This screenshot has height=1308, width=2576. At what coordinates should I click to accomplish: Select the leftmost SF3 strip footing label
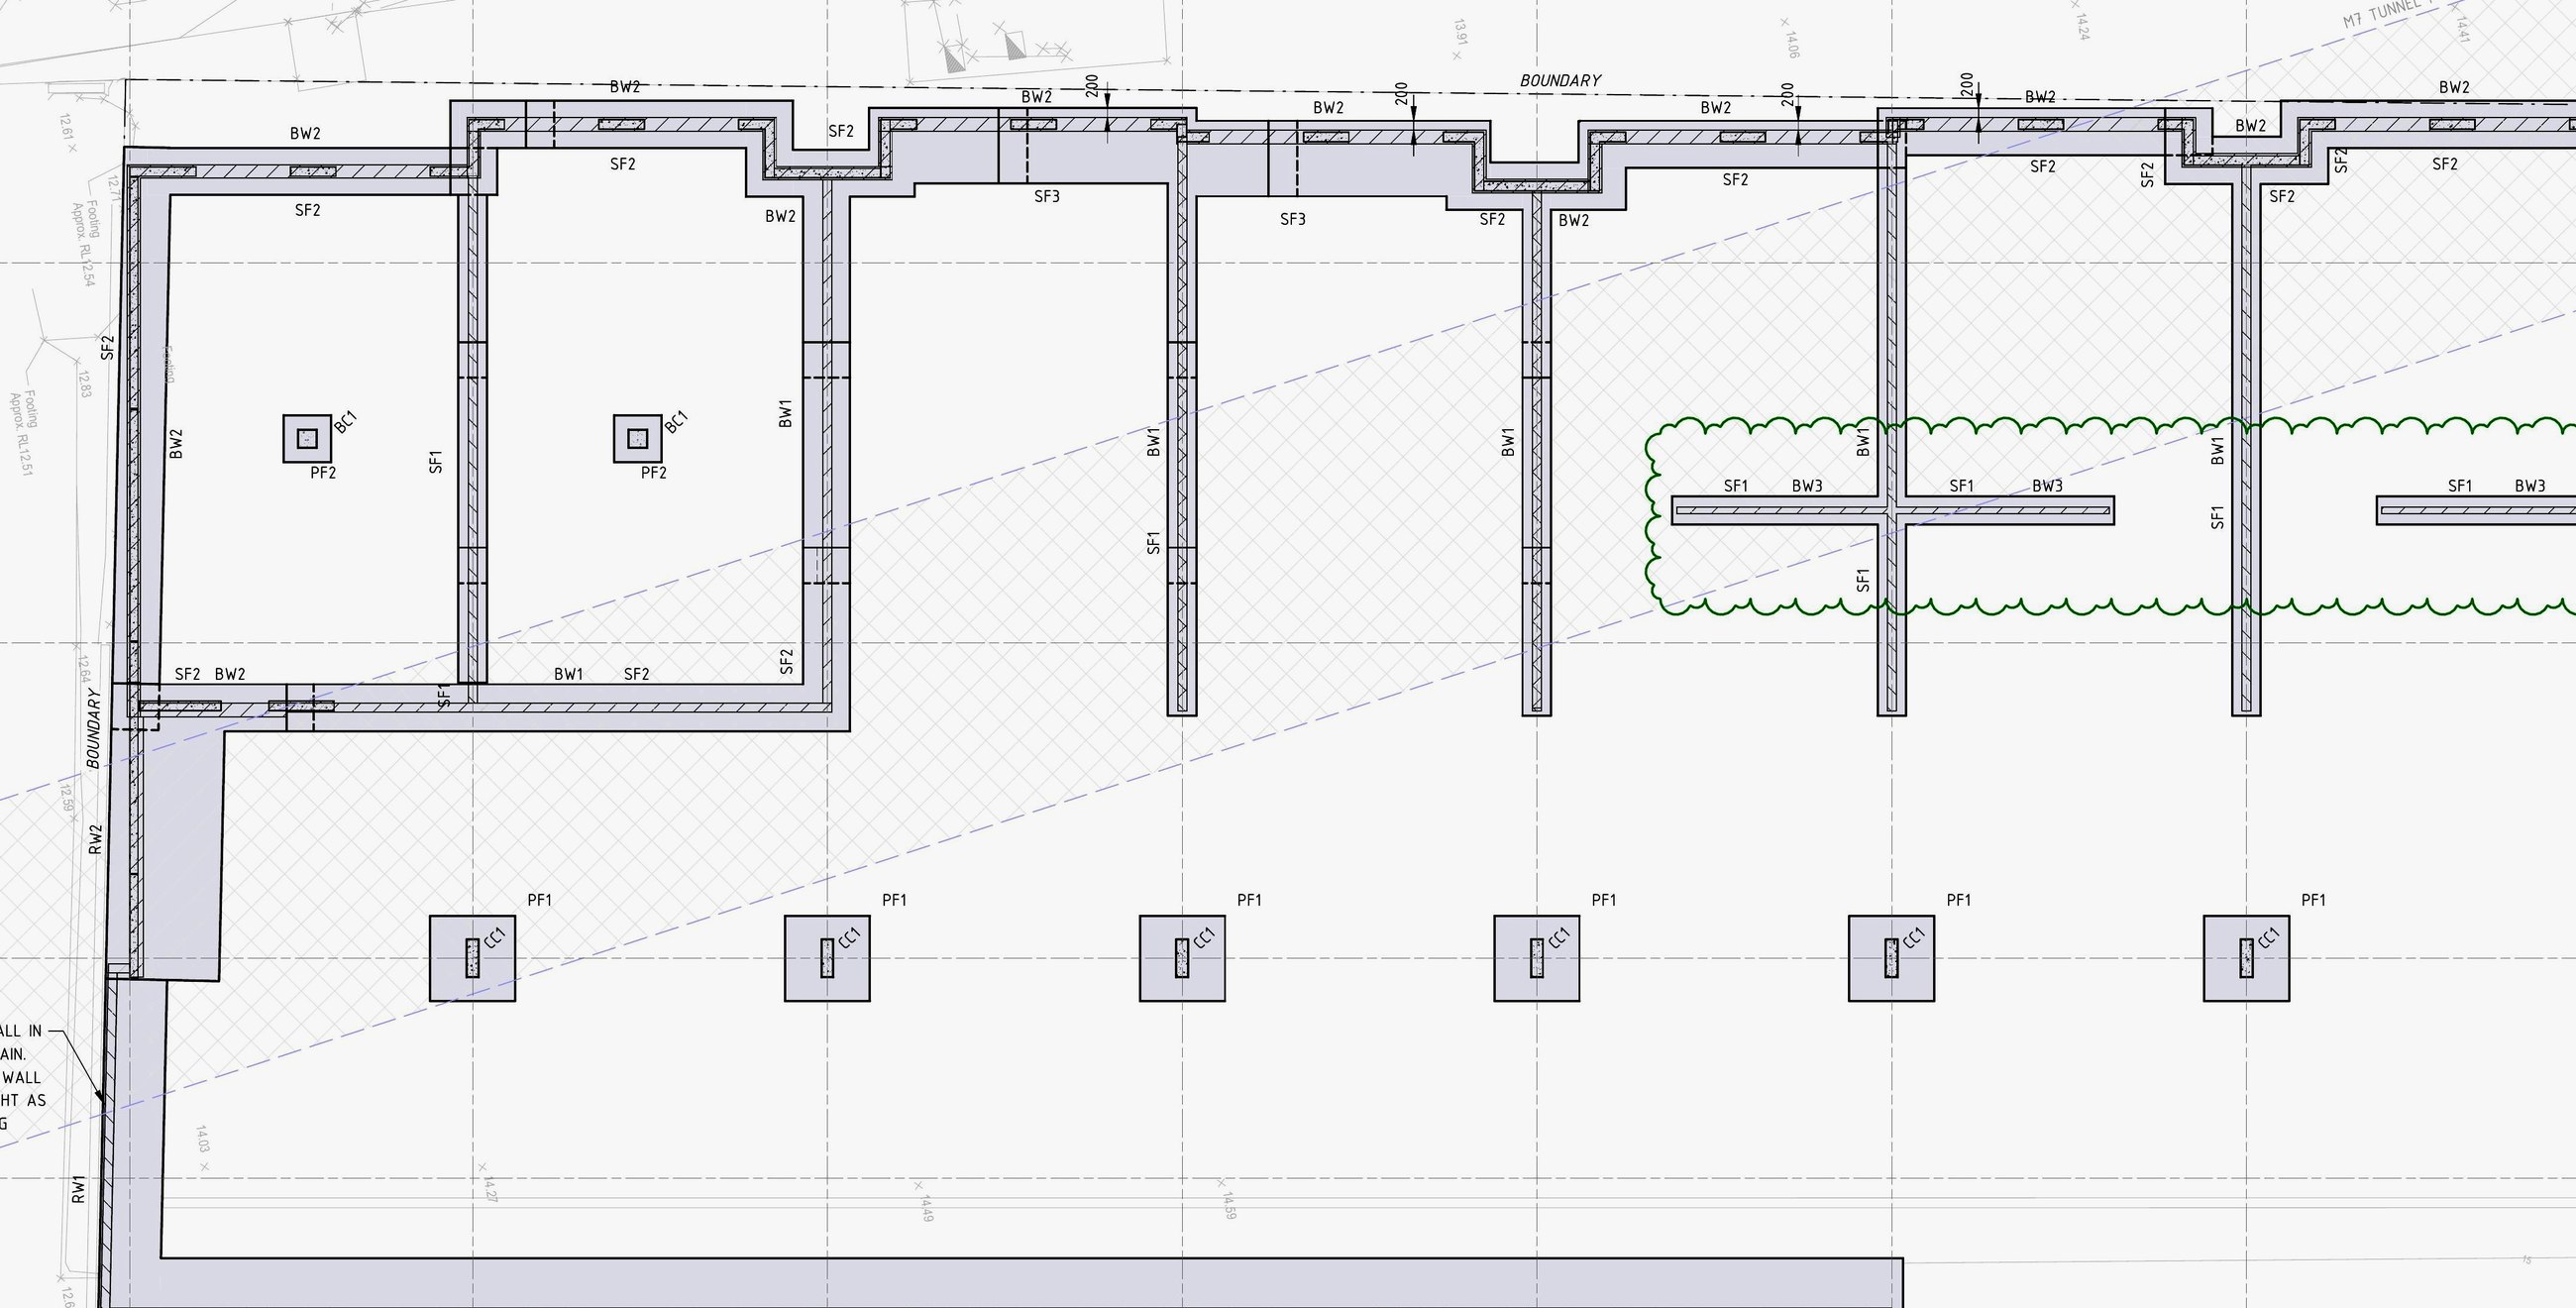1046,196
